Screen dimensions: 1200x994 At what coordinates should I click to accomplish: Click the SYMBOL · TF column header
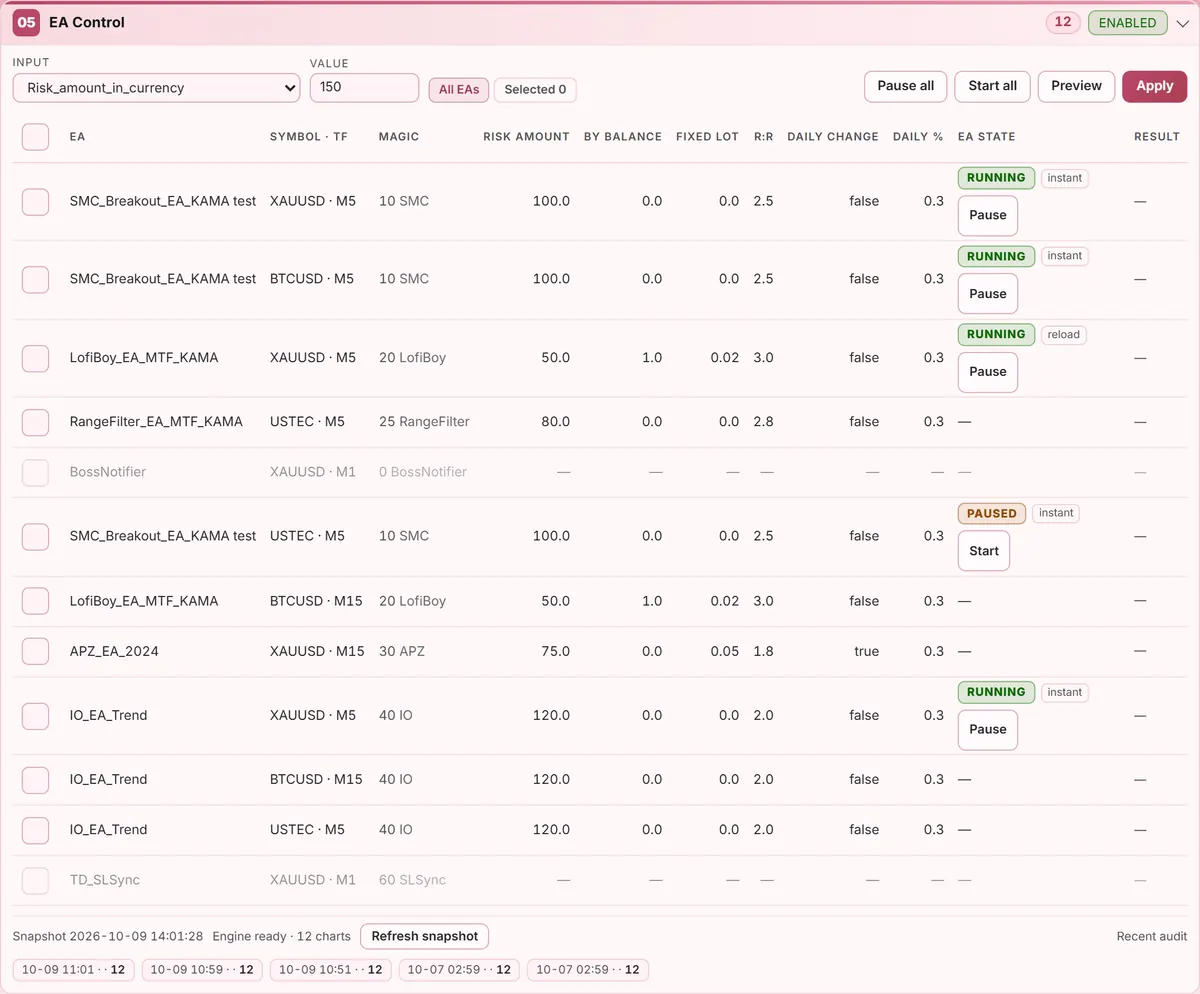click(309, 137)
